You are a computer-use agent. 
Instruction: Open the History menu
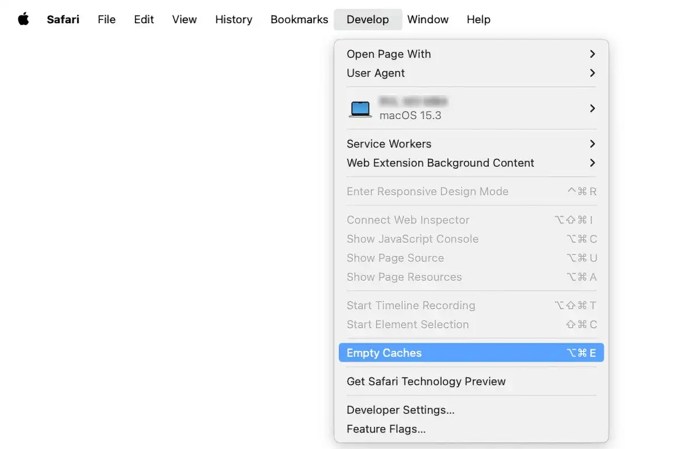pos(233,19)
